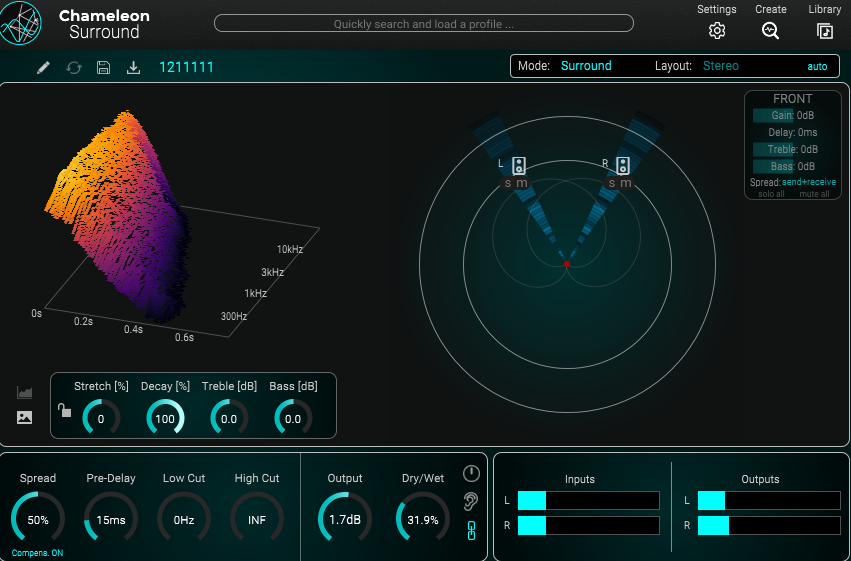Click the FRONT Gain 0dB slider

click(793, 116)
